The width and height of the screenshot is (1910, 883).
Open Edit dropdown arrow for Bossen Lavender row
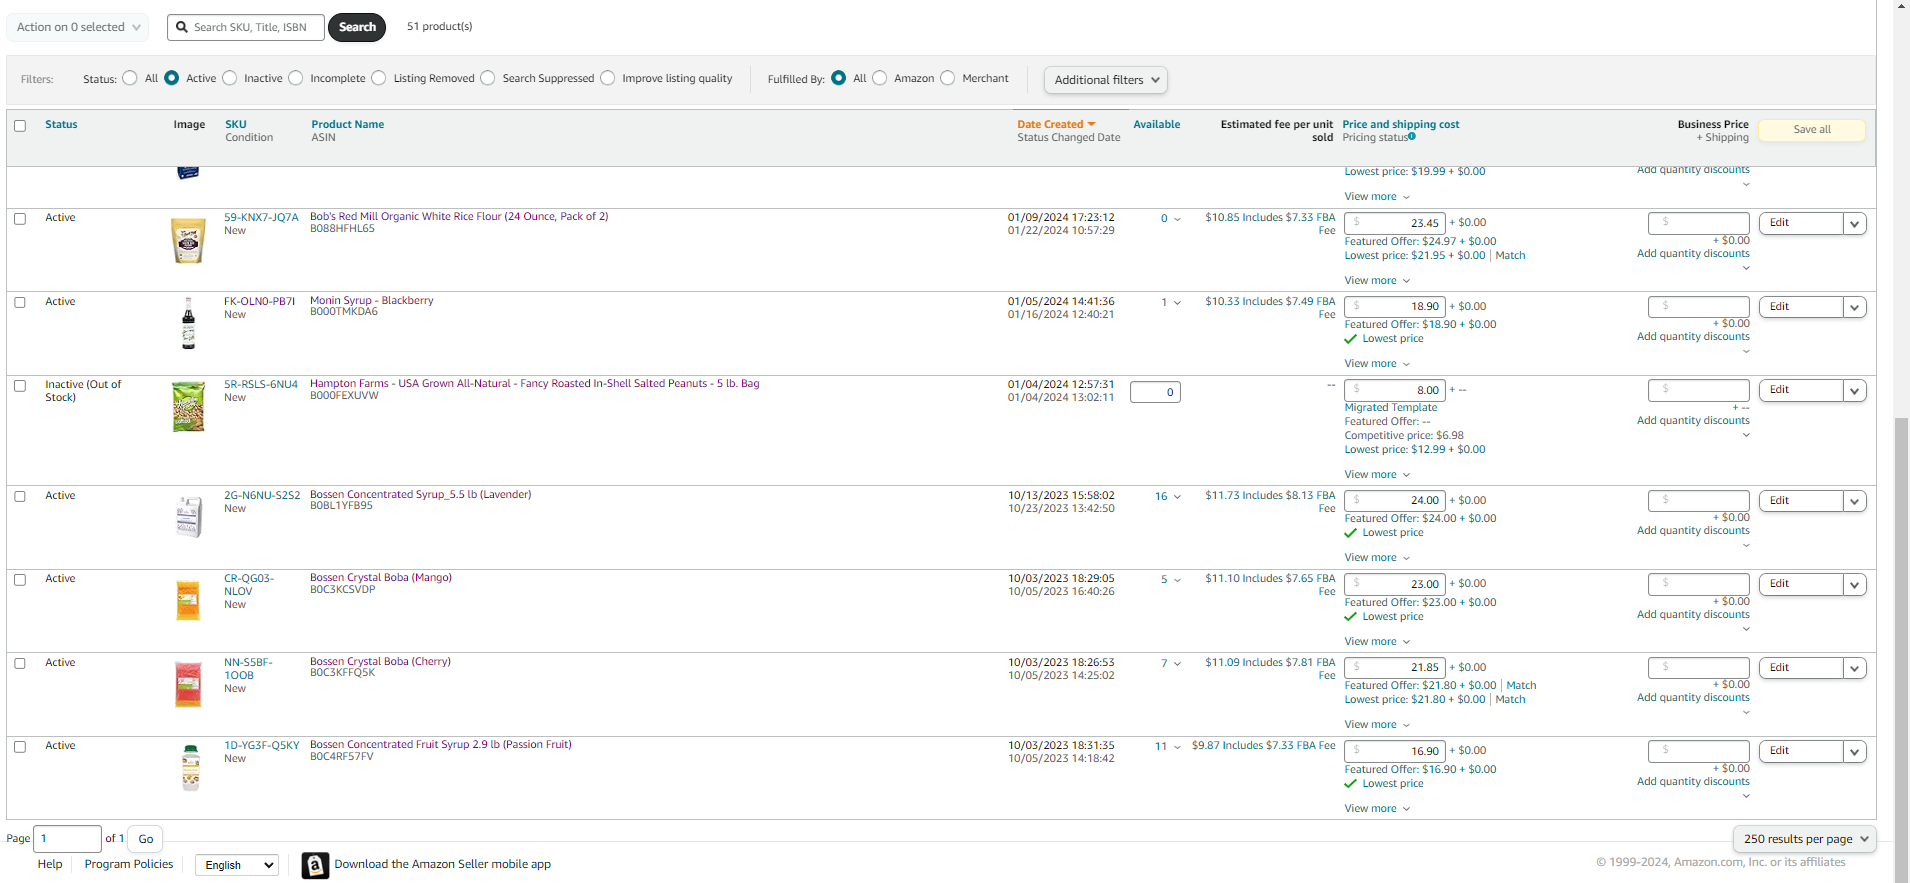click(x=1855, y=502)
